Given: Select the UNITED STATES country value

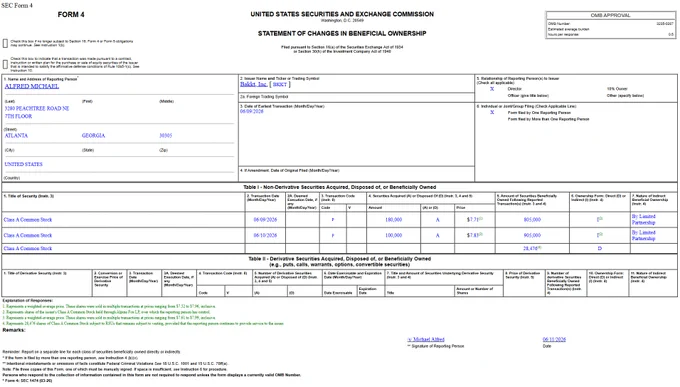Looking at the screenshot, I should 23,164.
